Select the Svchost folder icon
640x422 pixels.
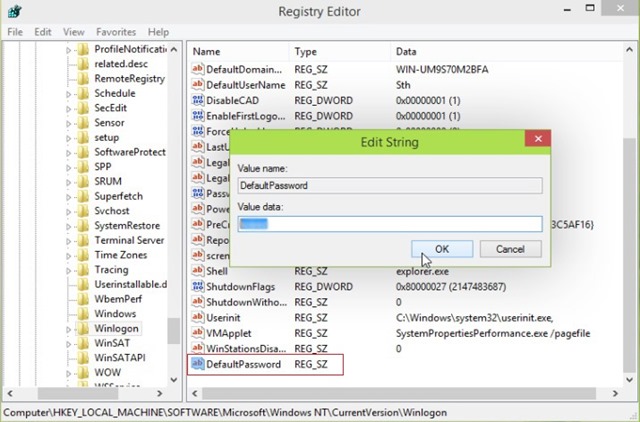click(x=83, y=211)
